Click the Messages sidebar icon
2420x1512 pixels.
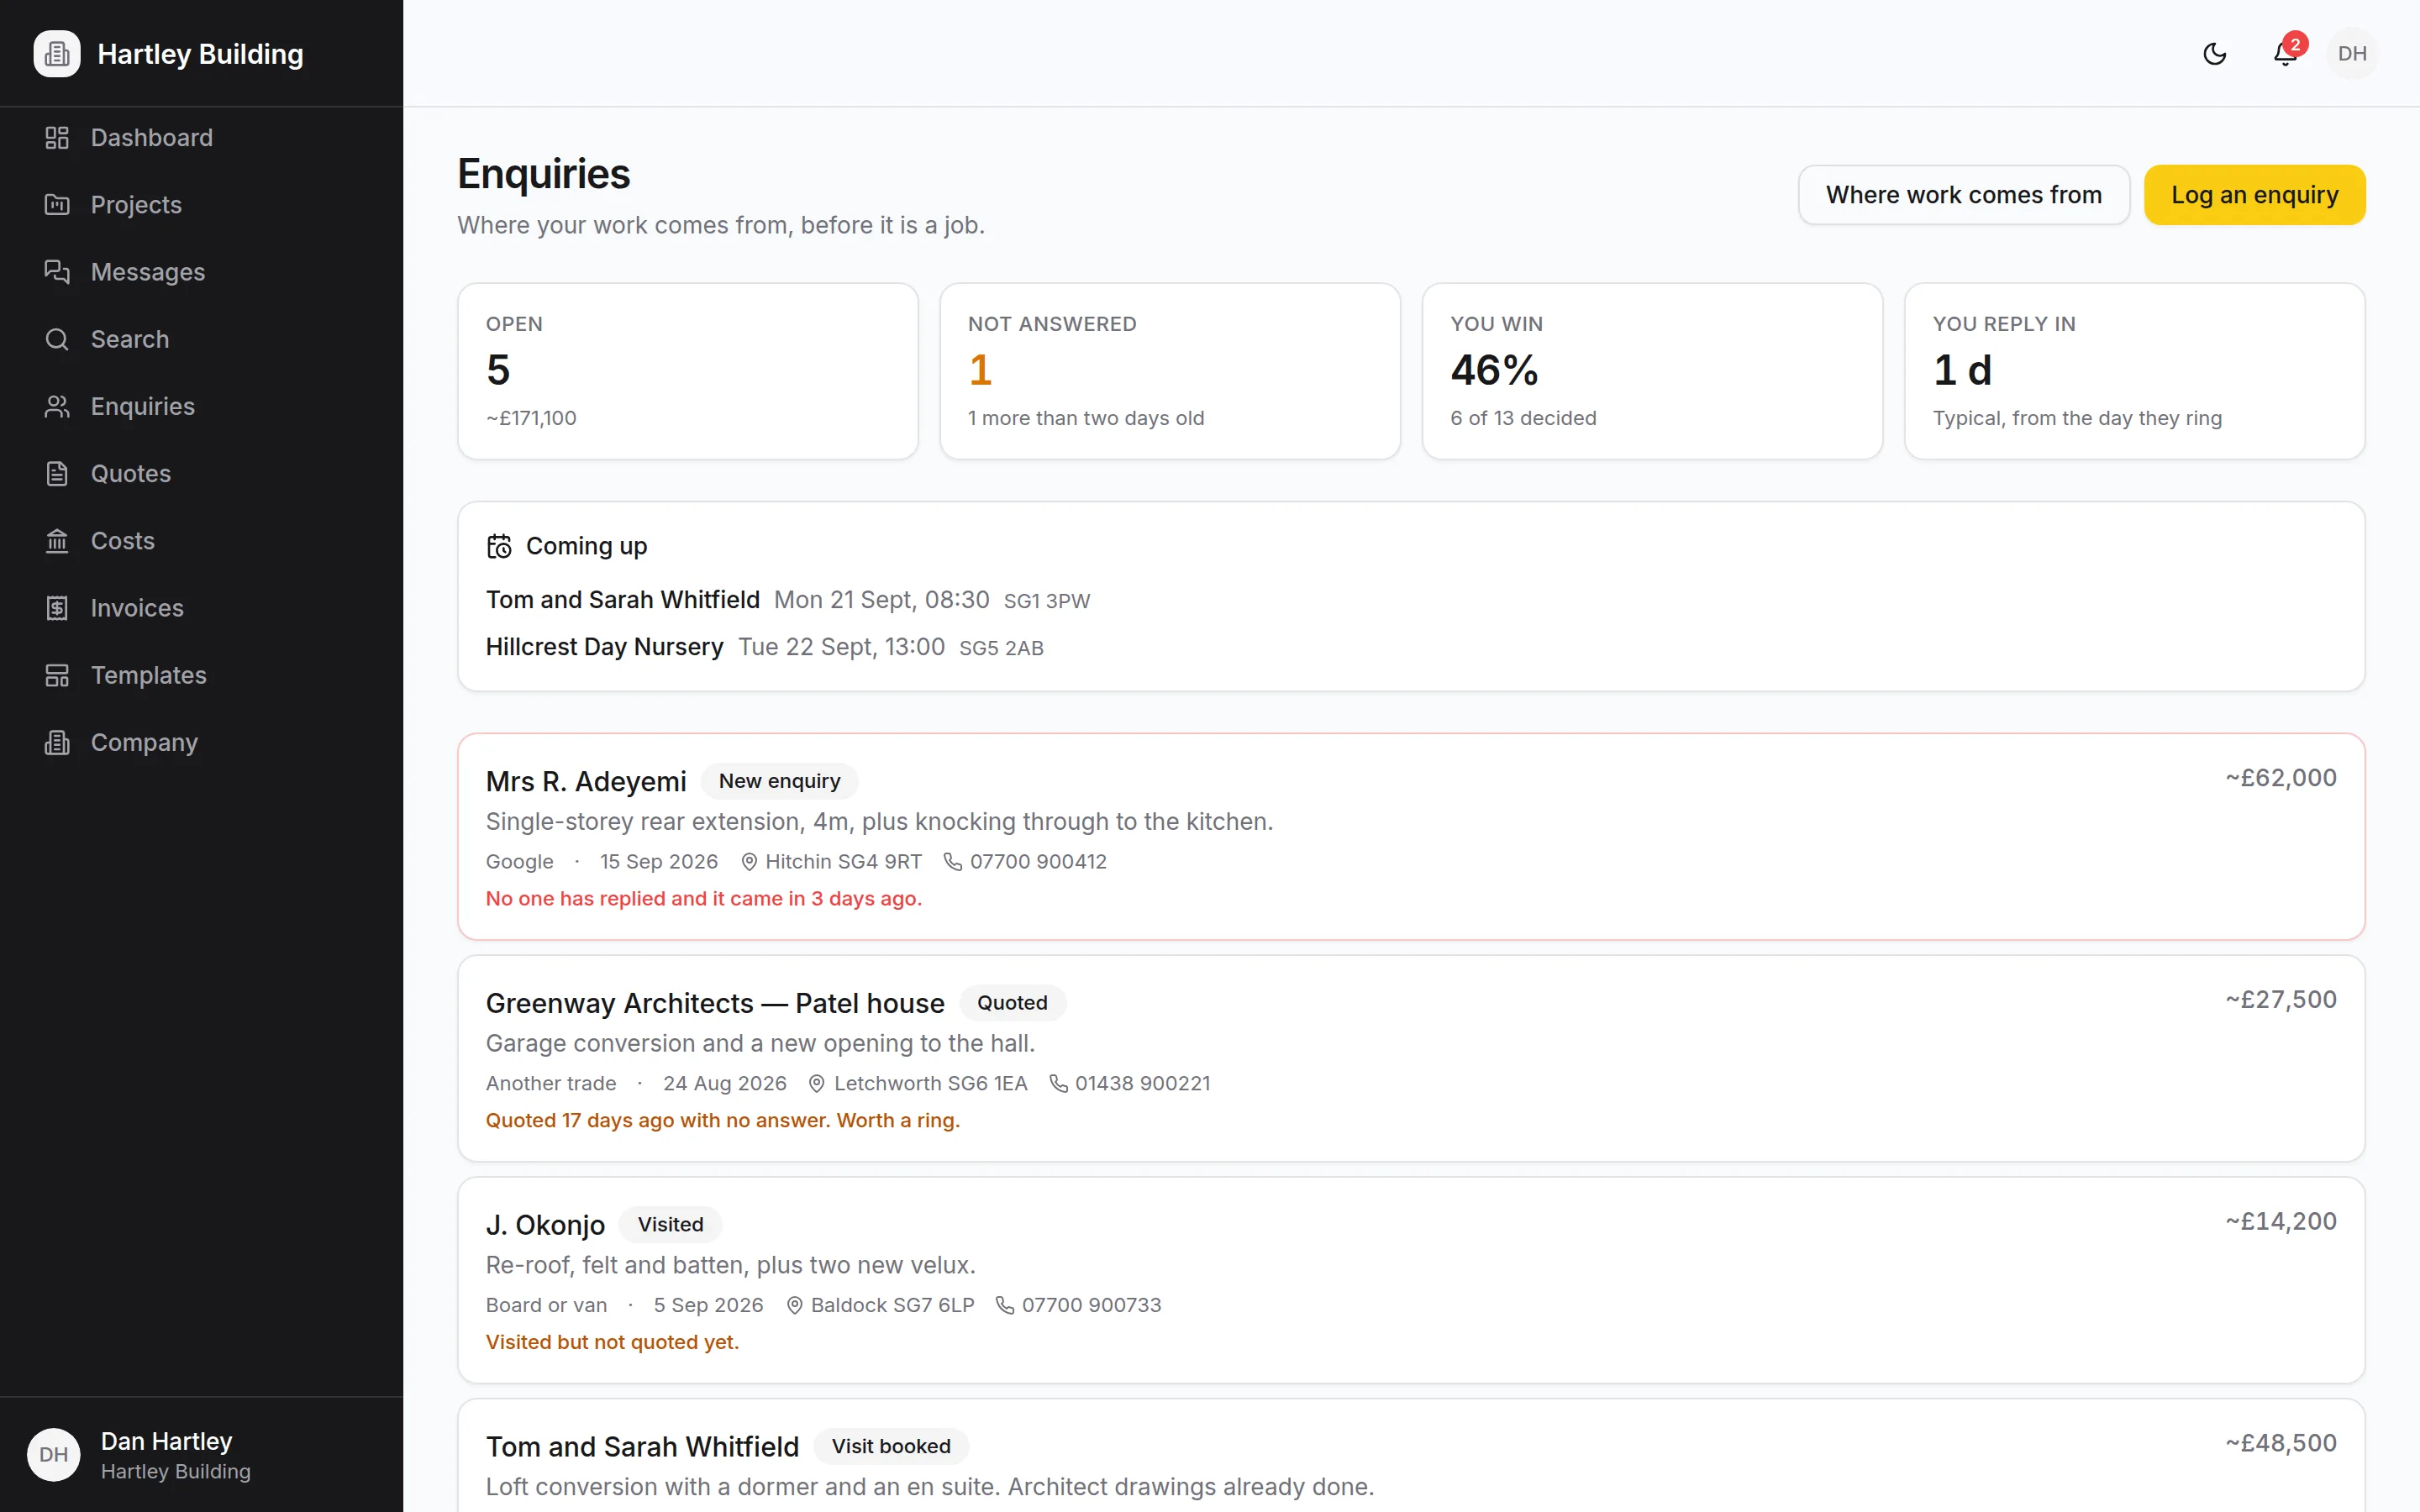(57, 272)
